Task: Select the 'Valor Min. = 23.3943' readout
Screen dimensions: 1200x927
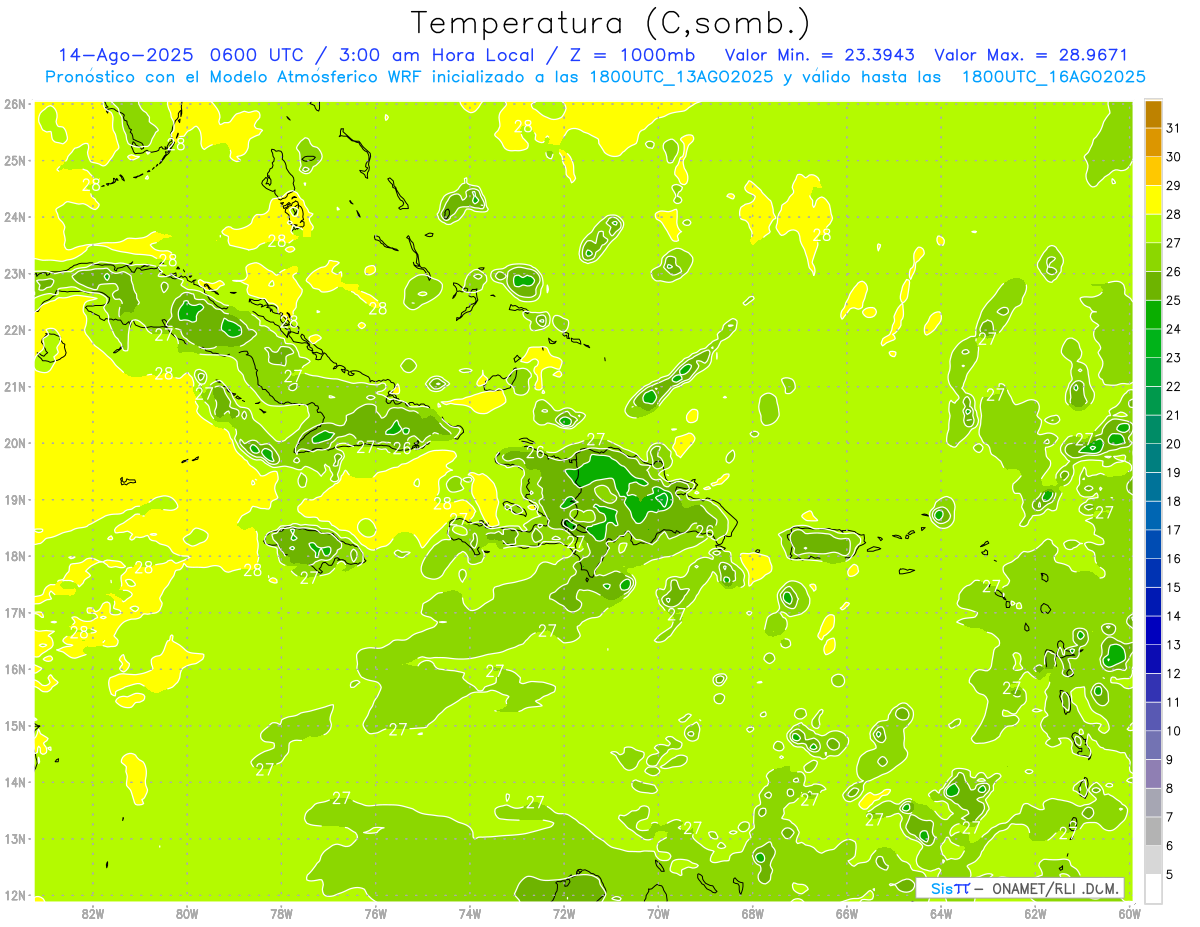Action: (x=820, y=55)
